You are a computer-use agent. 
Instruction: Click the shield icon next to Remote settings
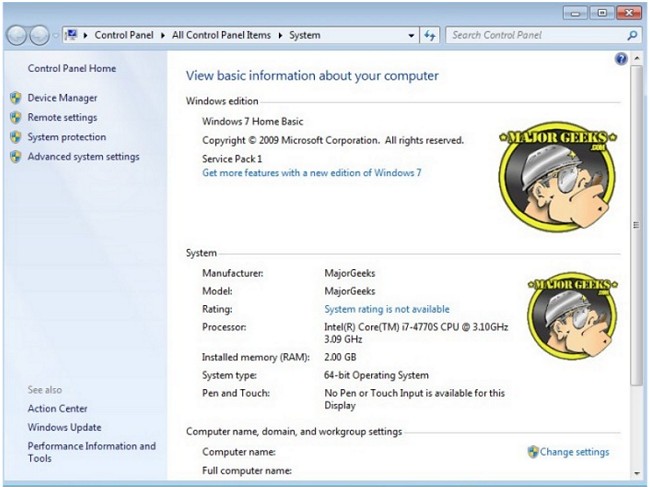16,118
